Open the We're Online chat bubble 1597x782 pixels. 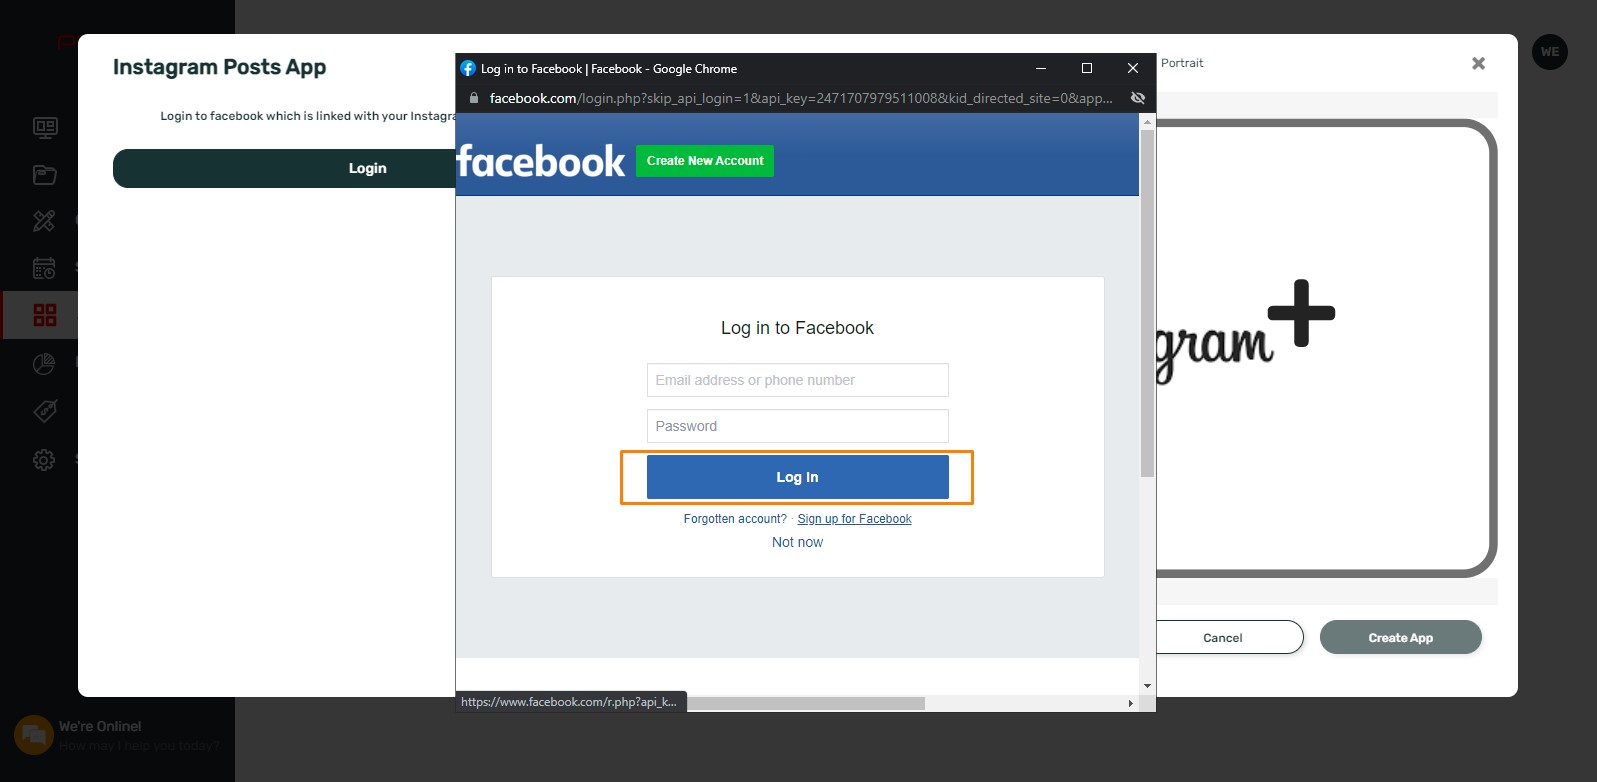[33, 735]
